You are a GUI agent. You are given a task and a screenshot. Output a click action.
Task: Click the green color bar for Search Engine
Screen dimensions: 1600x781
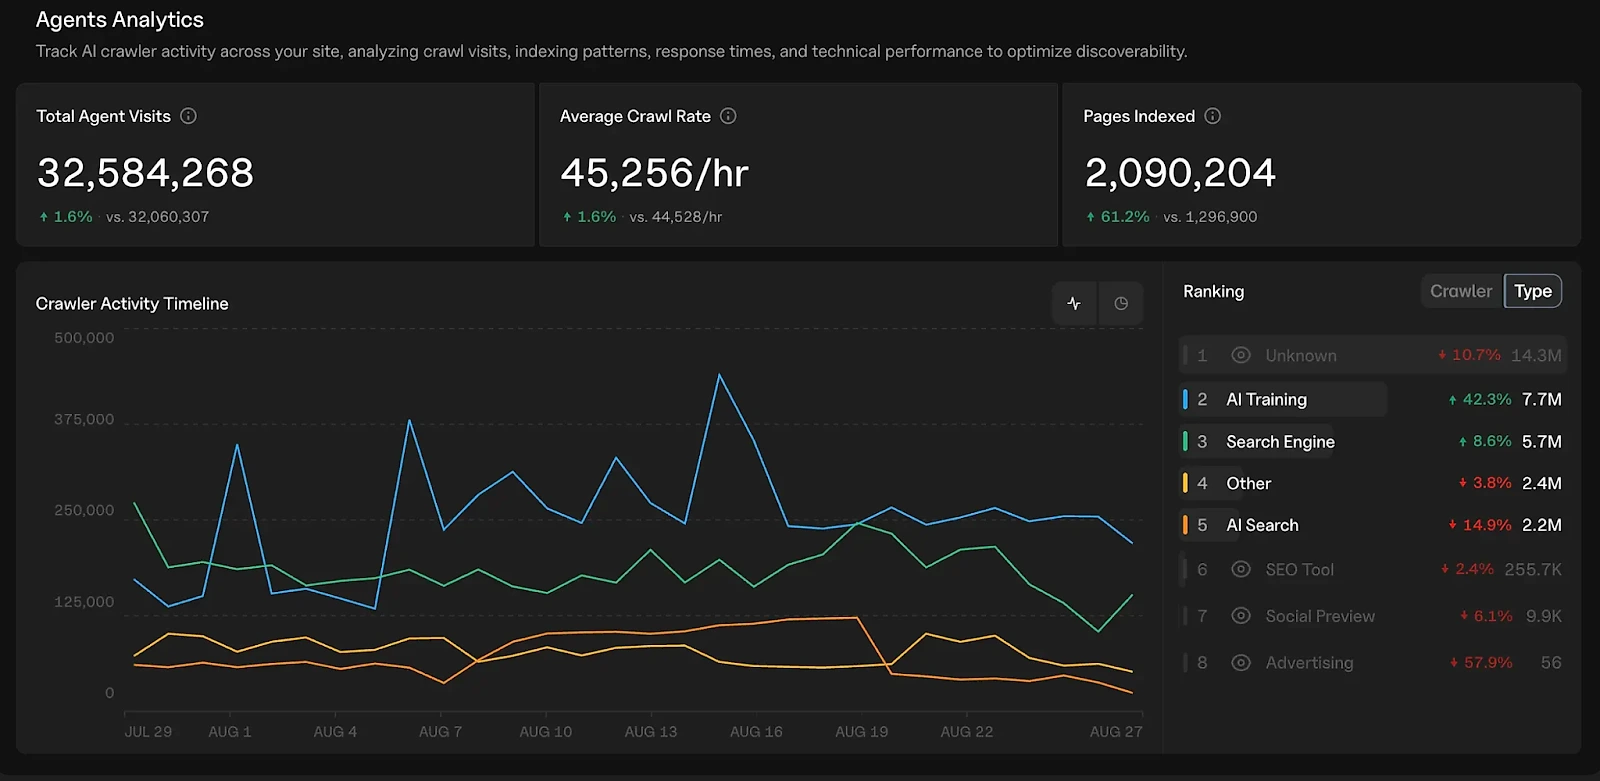tap(1185, 441)
